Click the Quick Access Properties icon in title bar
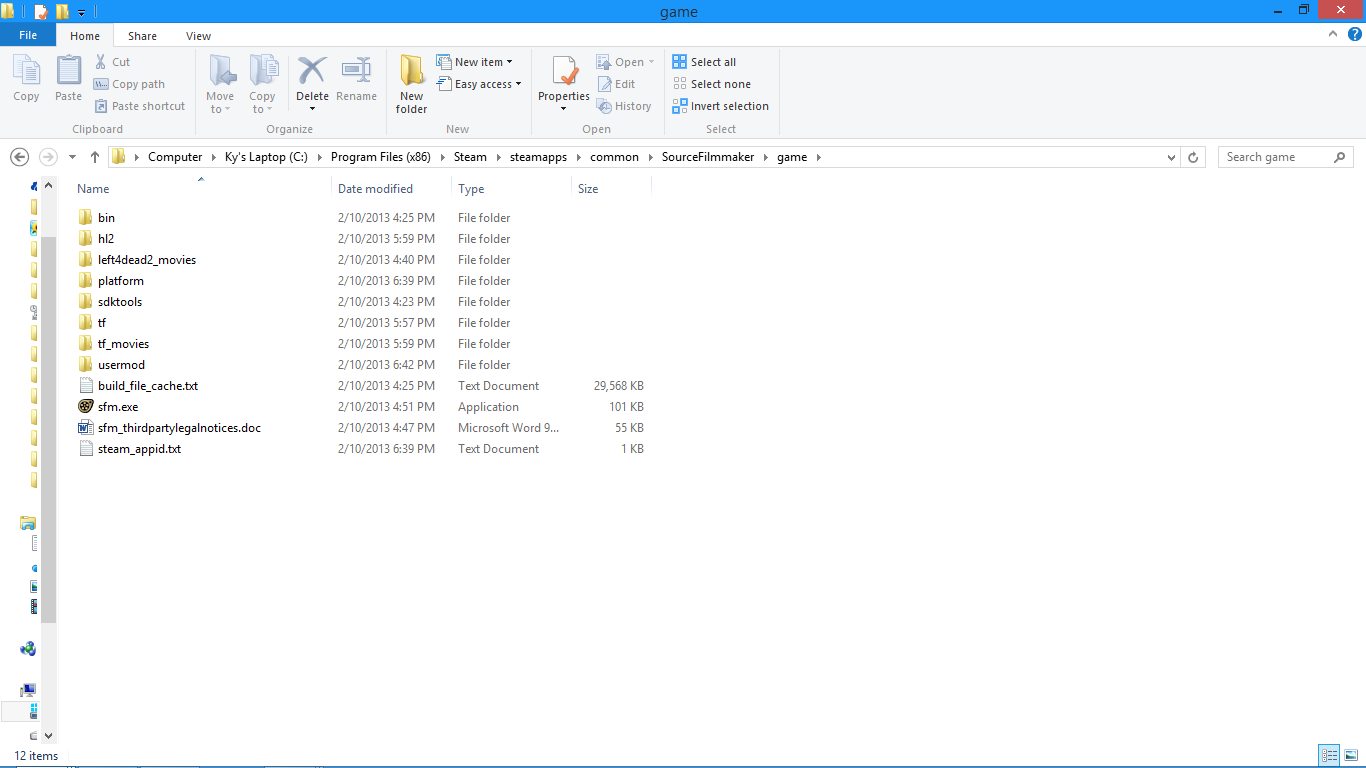The height and width of the screenshot is (768, 1366). (x=40, y=12)
